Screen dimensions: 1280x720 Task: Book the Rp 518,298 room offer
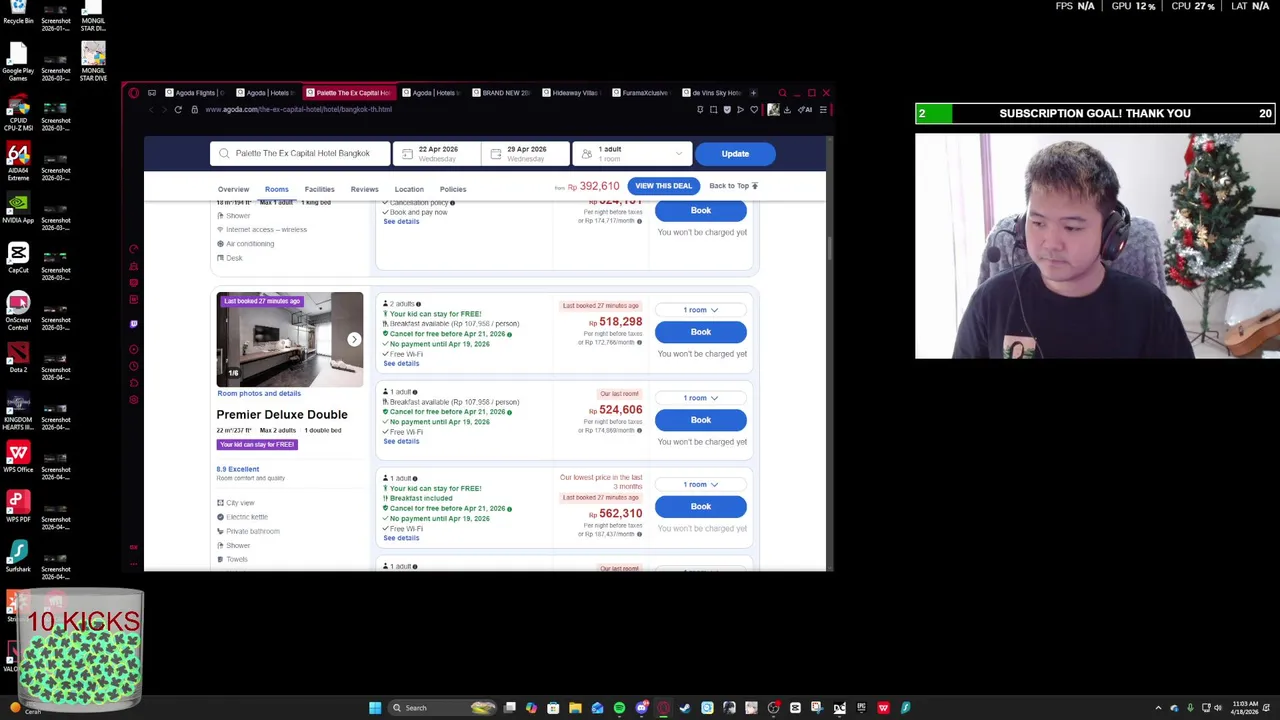click(x=700, y=332)
